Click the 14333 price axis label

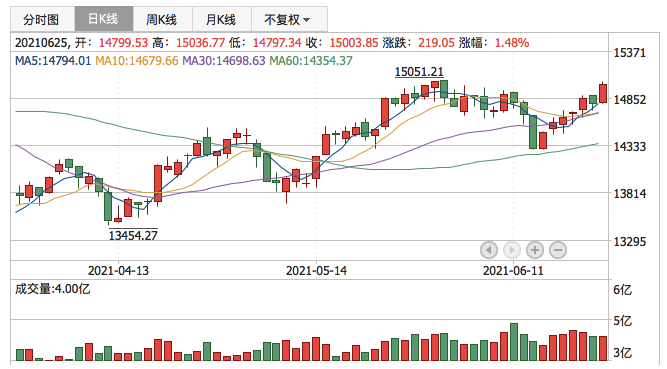(x=629, y=147)
